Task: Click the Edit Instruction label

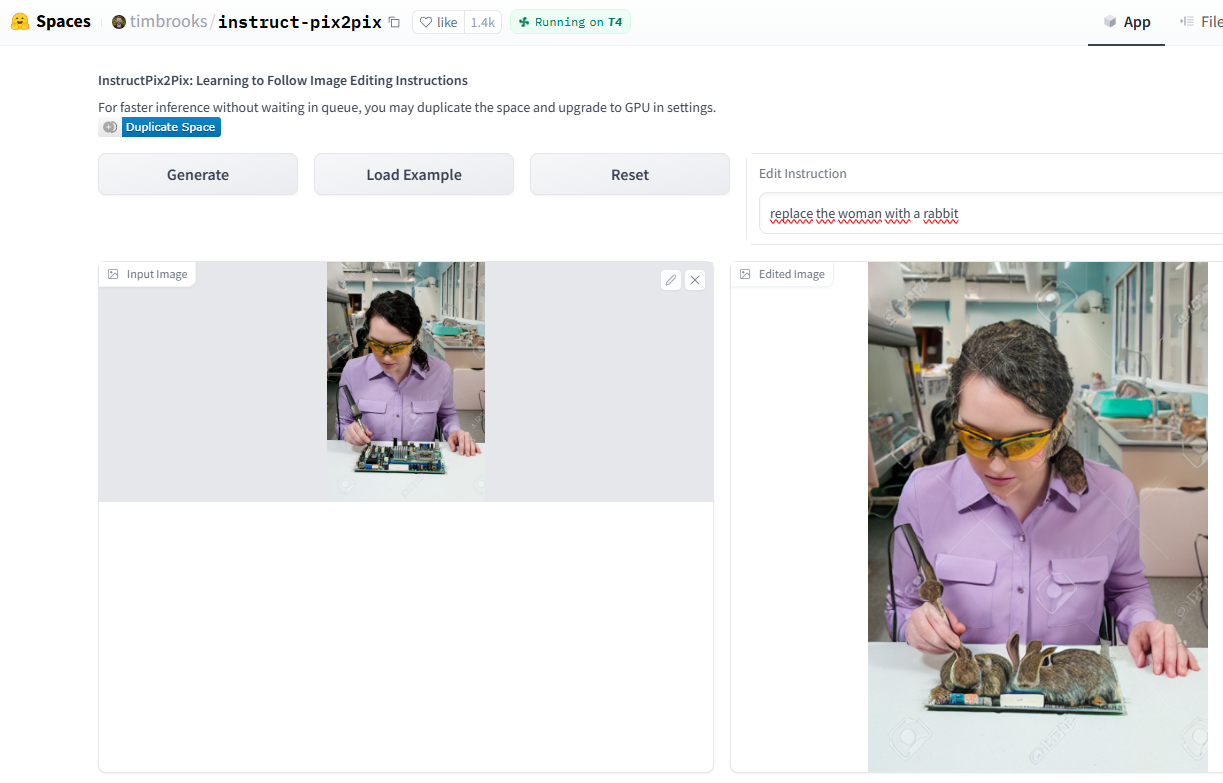Action: coord(803,173)
